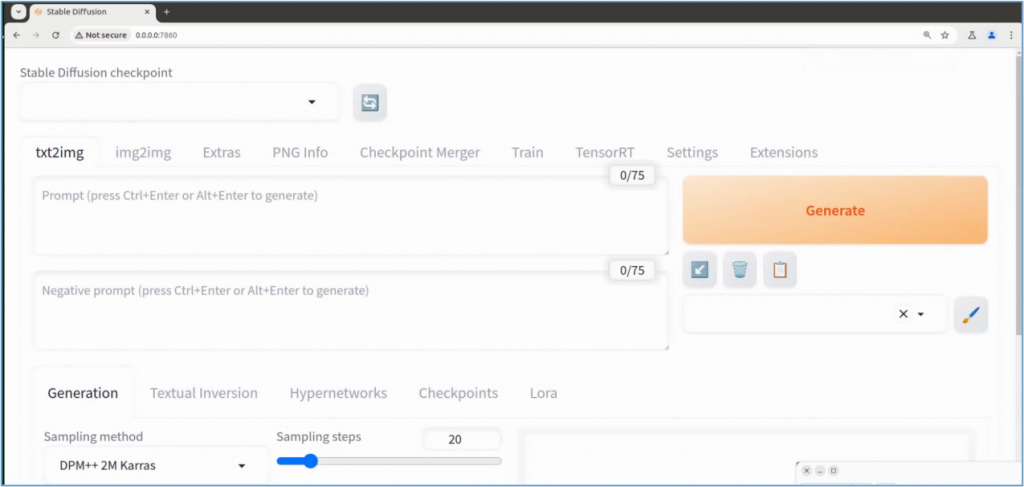Open the Extensions tab

coord(784,153)
